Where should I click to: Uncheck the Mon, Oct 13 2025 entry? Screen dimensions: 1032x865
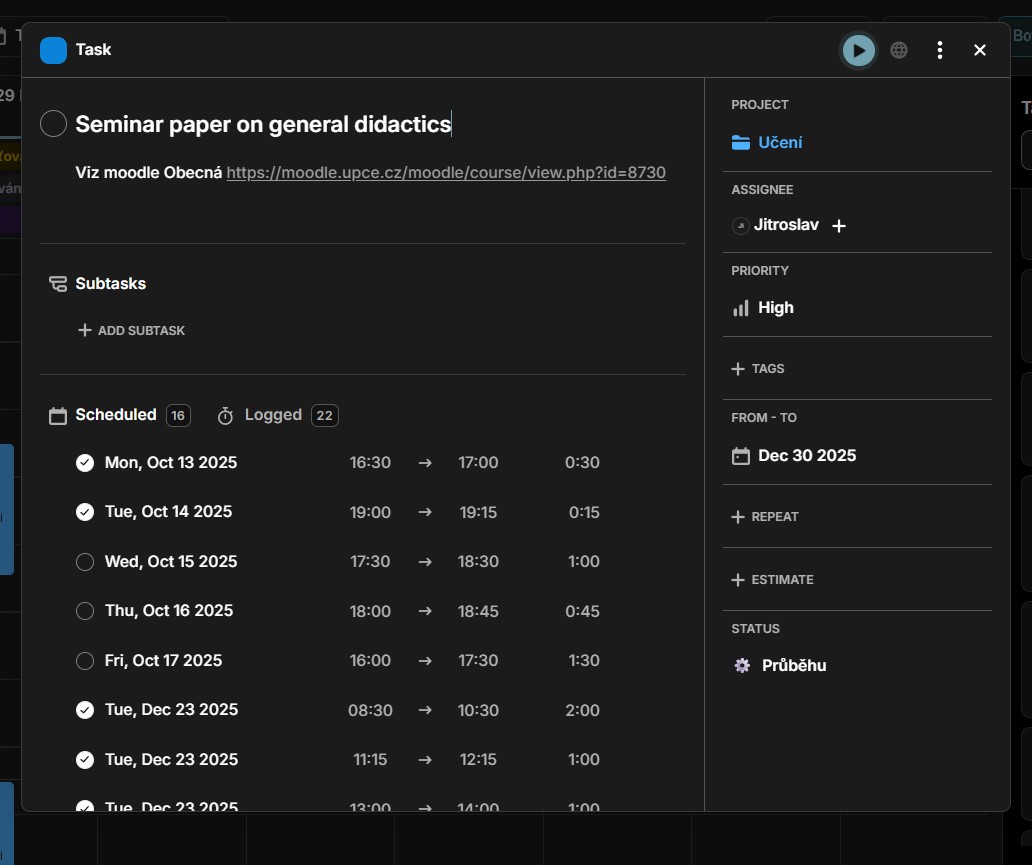pos(85,463)
